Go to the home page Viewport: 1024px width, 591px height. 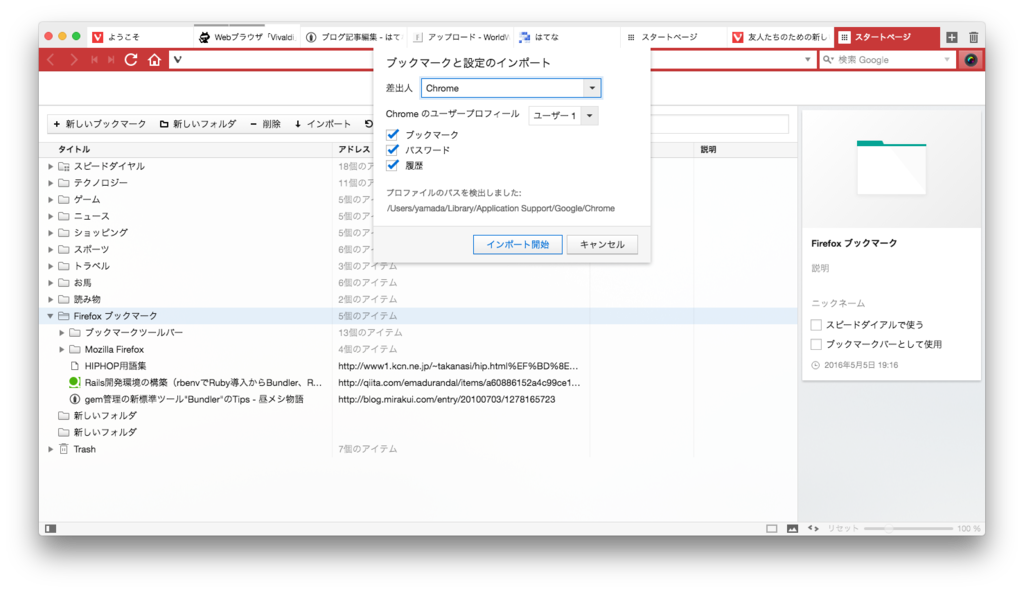coord(154,60)
